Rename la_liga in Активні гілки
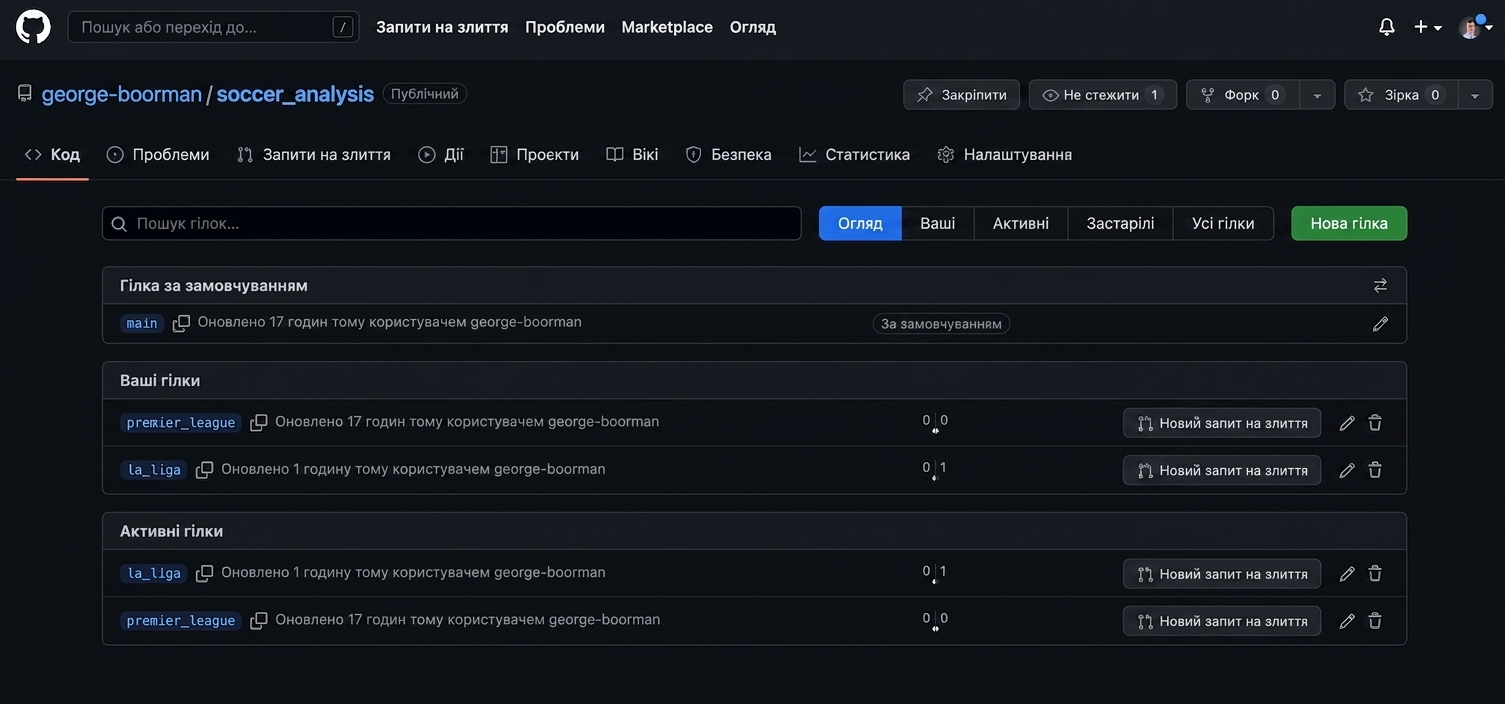Viewport: 1505px width, 704px height. tap(1347, 574)
